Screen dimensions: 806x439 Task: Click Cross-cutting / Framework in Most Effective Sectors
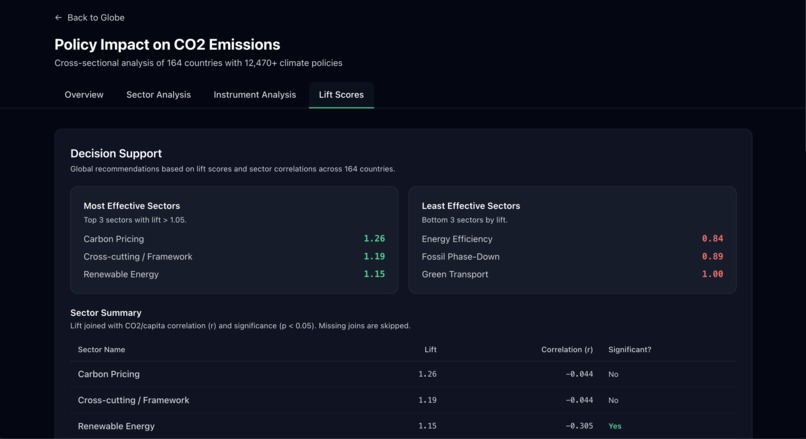coord(138,257)
